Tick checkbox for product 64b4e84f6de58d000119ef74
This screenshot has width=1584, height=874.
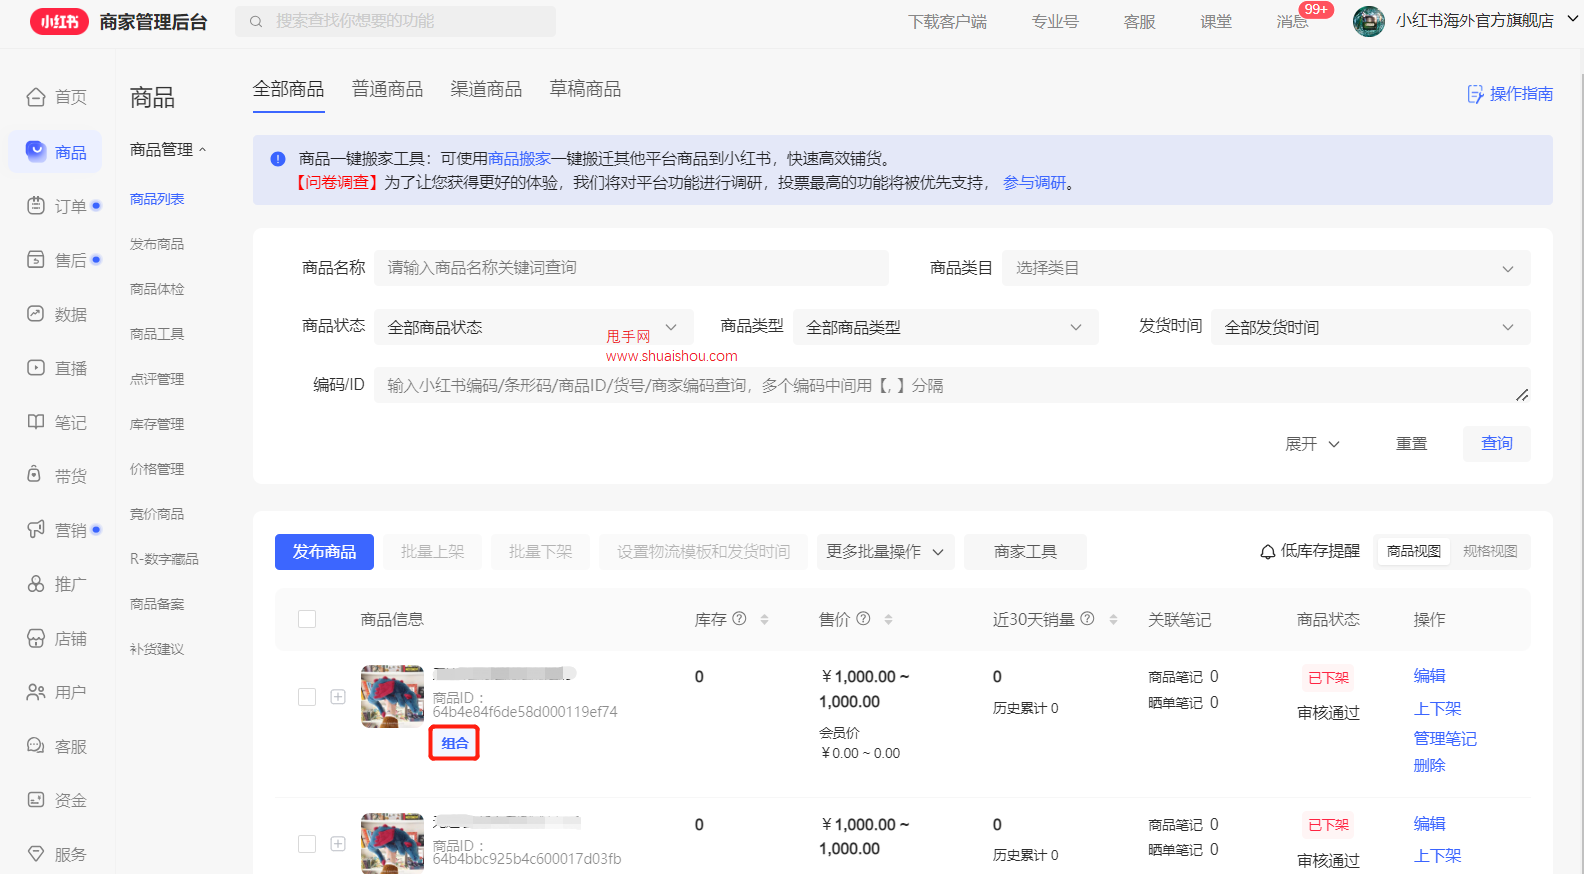click(x=307, y=697)
